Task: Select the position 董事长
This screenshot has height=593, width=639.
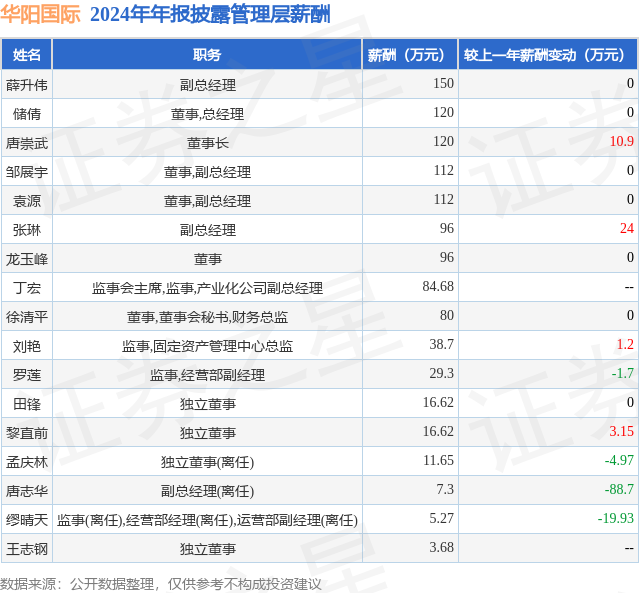Action: pyautogui.click(x=208, y=143)
